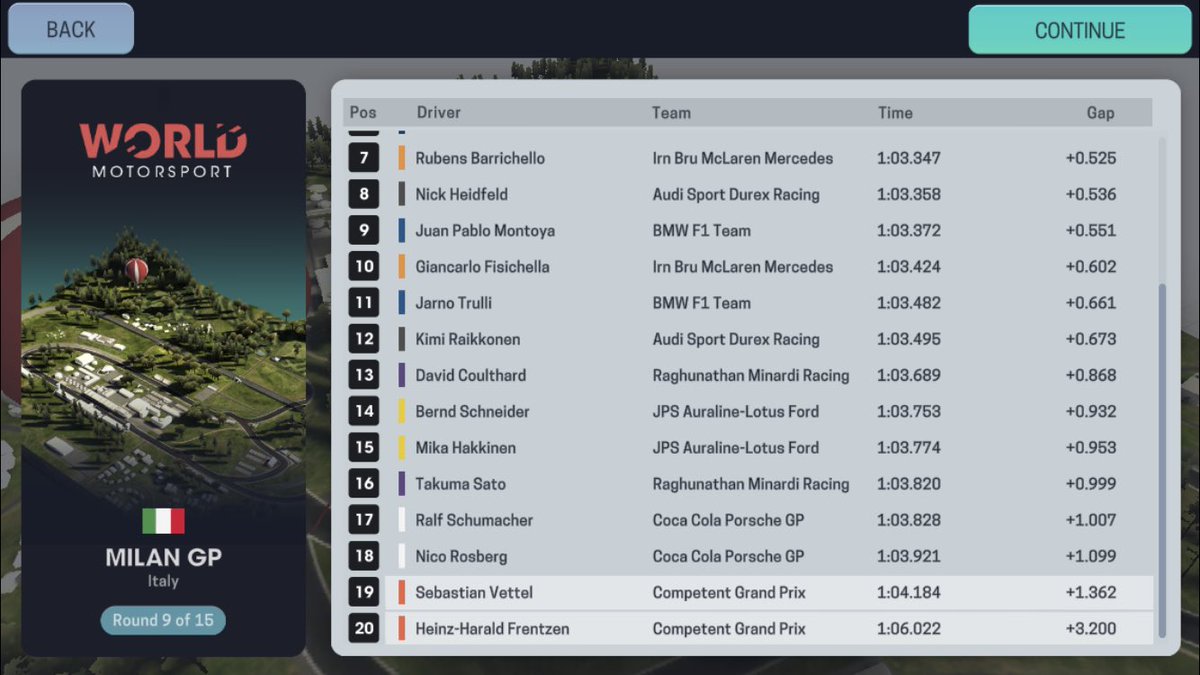Select driver Bernd Schneider
Image resolution: width=1200 pixels, height=675 pixels.
pyautogui.click(x=473, y=411)
